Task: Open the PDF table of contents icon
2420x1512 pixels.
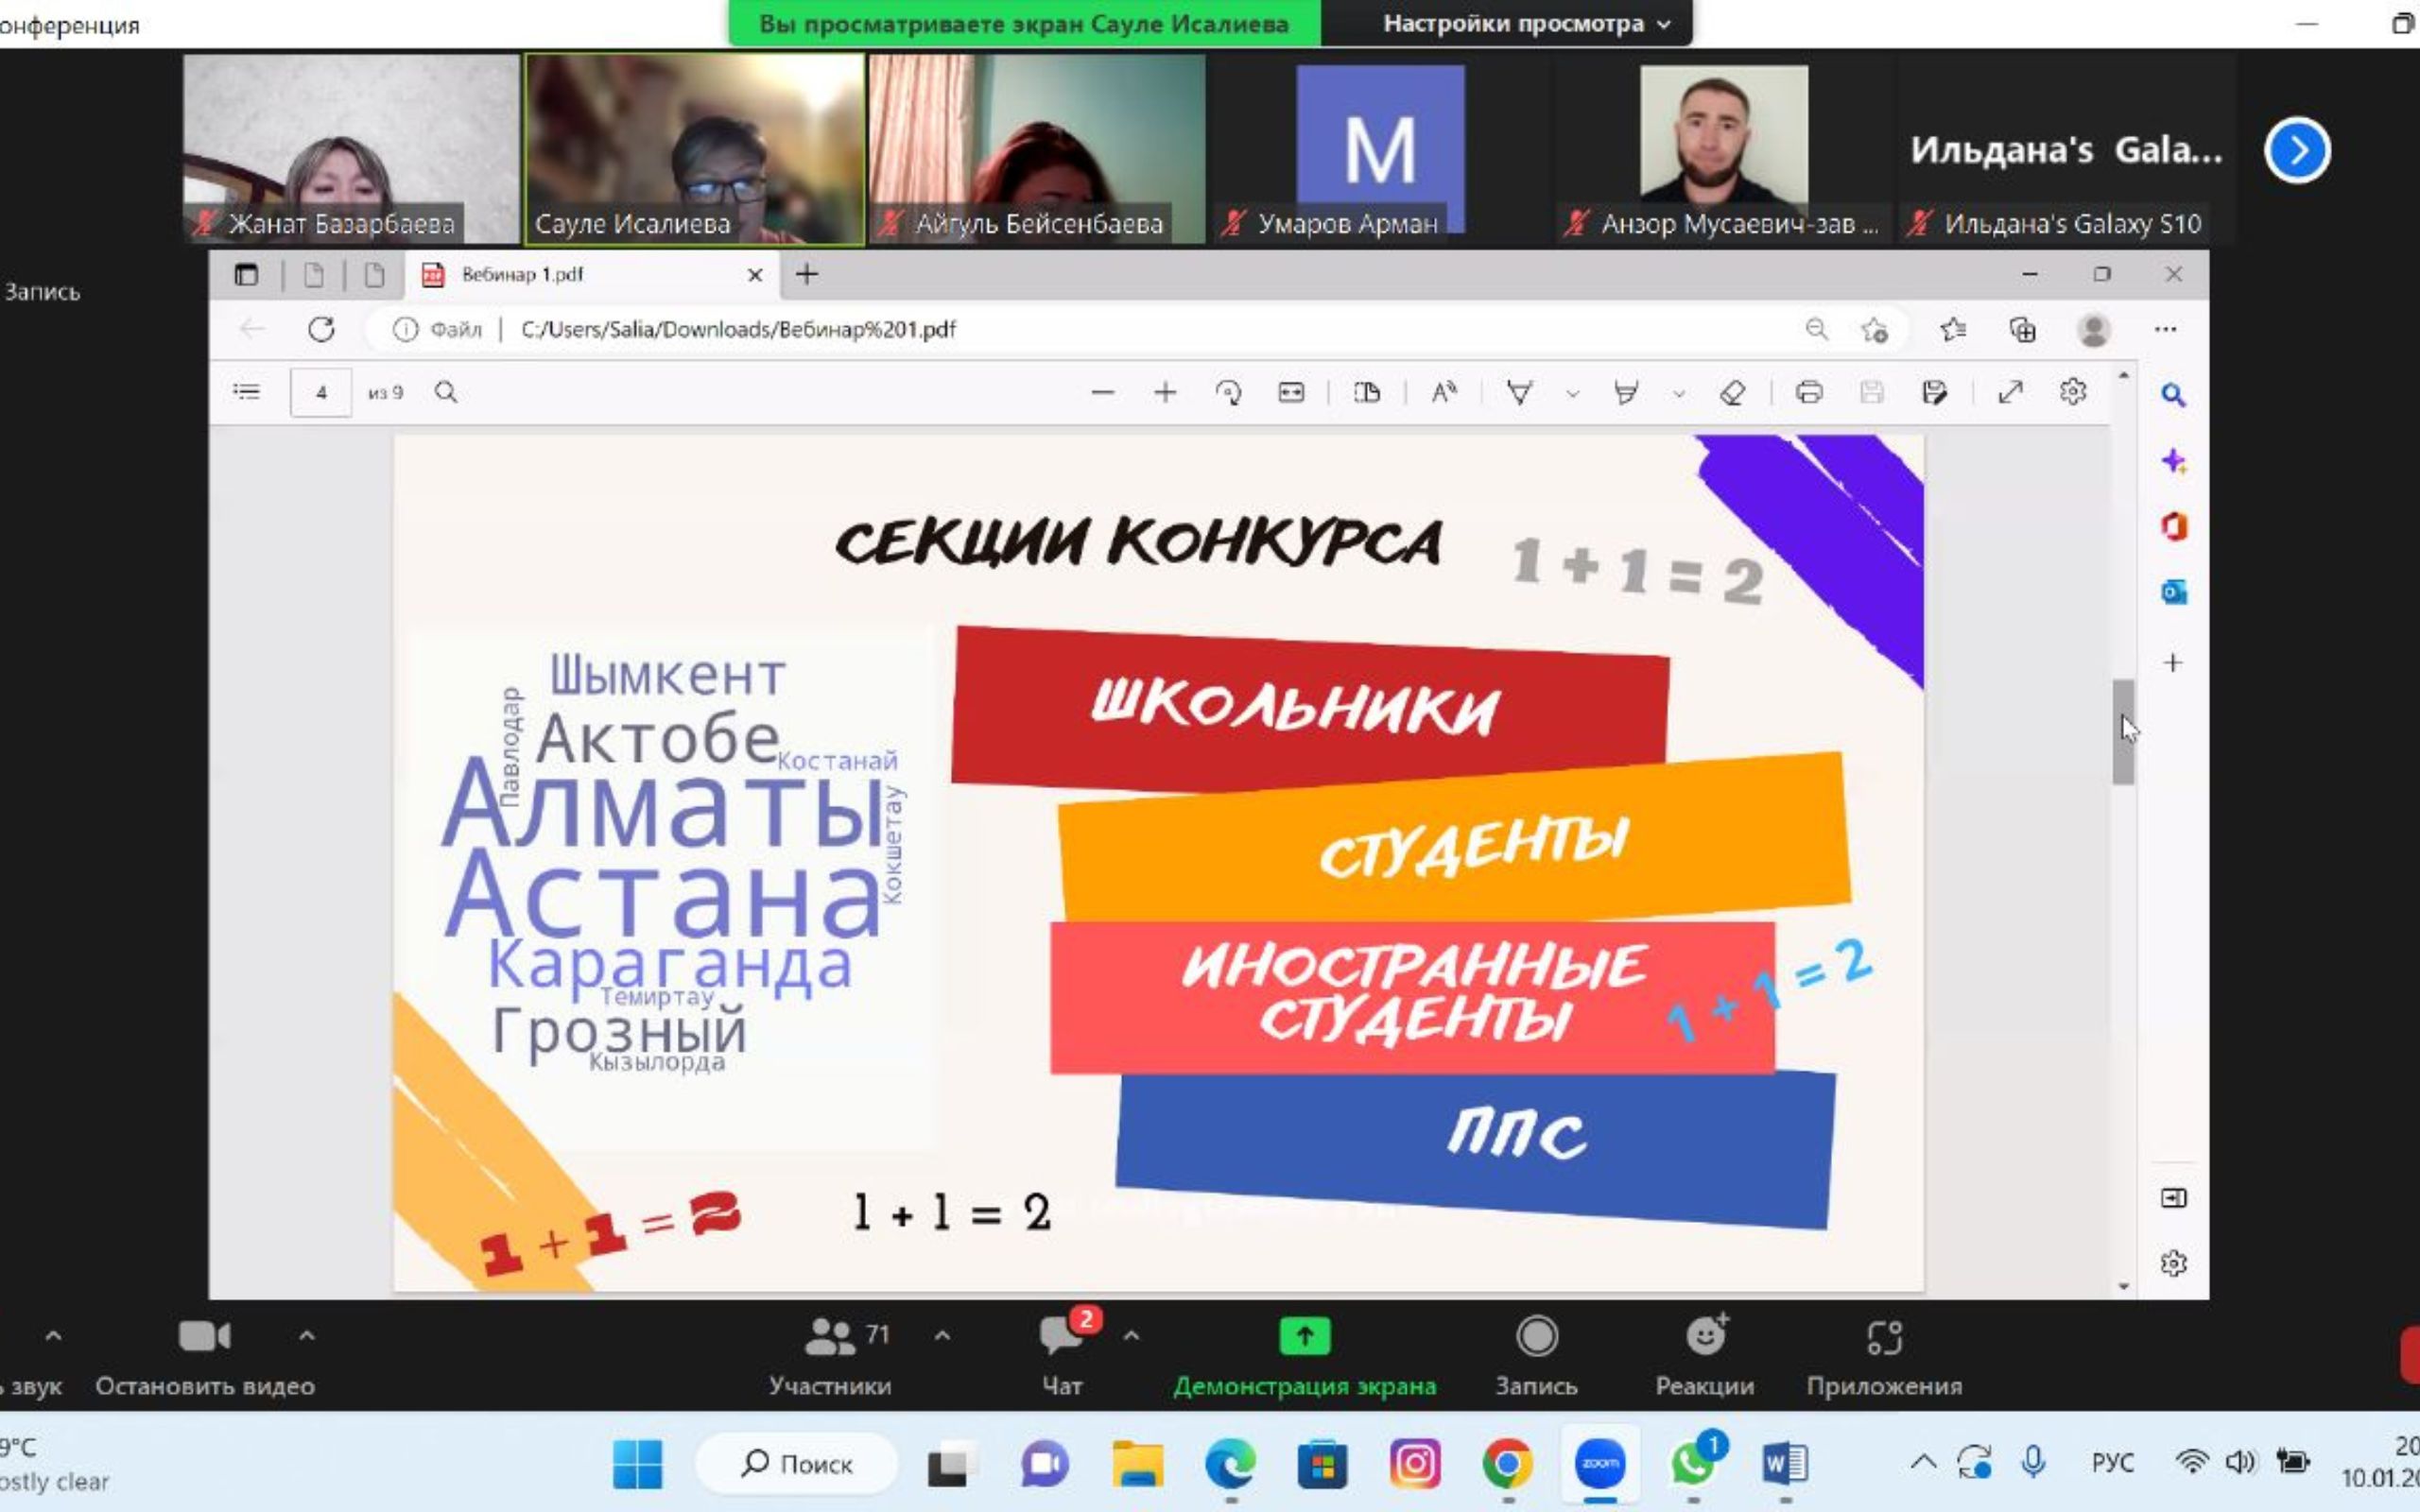Action: (246, 392)
